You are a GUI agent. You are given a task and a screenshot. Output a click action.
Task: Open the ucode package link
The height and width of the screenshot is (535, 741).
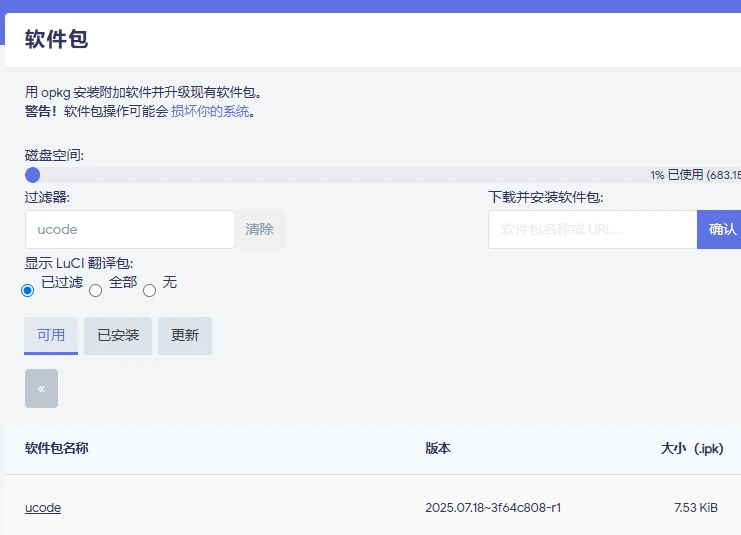click(43, 508)
